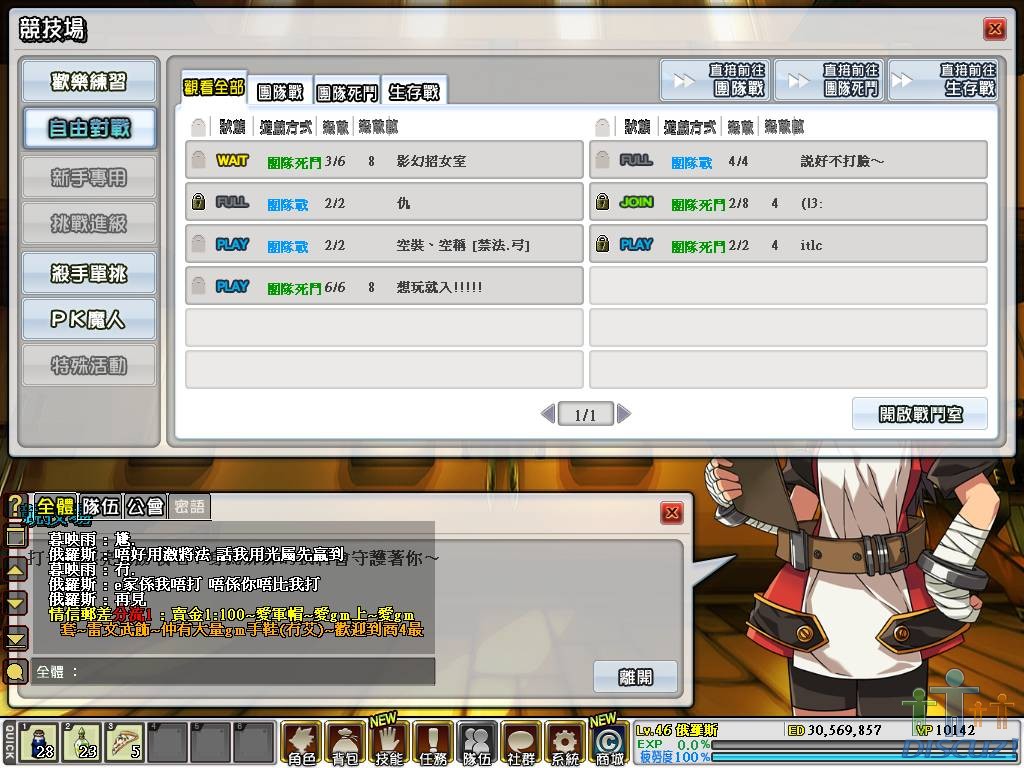This screenshot has width=1024, height=768.
Task: Go to next room list page
Action: tap(624, 414)
